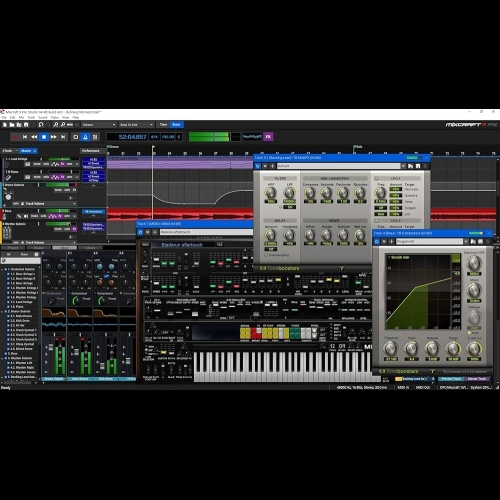Click the purple master FX button
The height and width of the screenshot is (500, 500).
pos(268,137)
